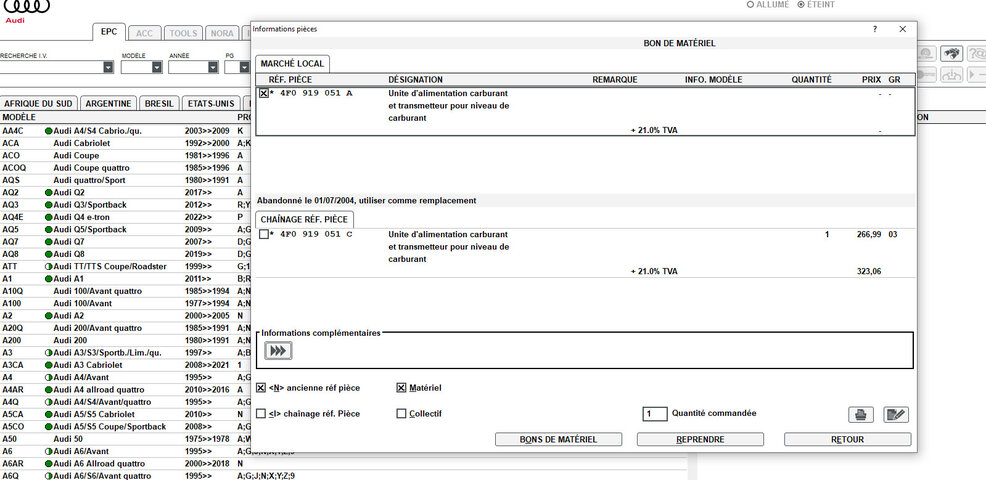Switch to the ACC tab
986x480 pixels.
click(x=145, y=33)
